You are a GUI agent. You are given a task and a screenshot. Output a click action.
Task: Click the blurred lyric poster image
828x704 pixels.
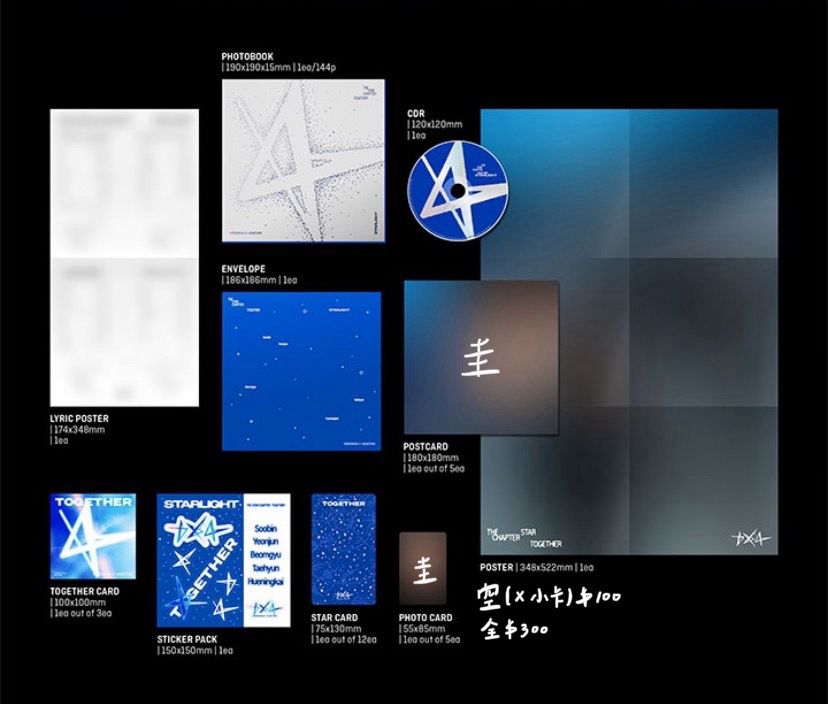tap(124, 257)
